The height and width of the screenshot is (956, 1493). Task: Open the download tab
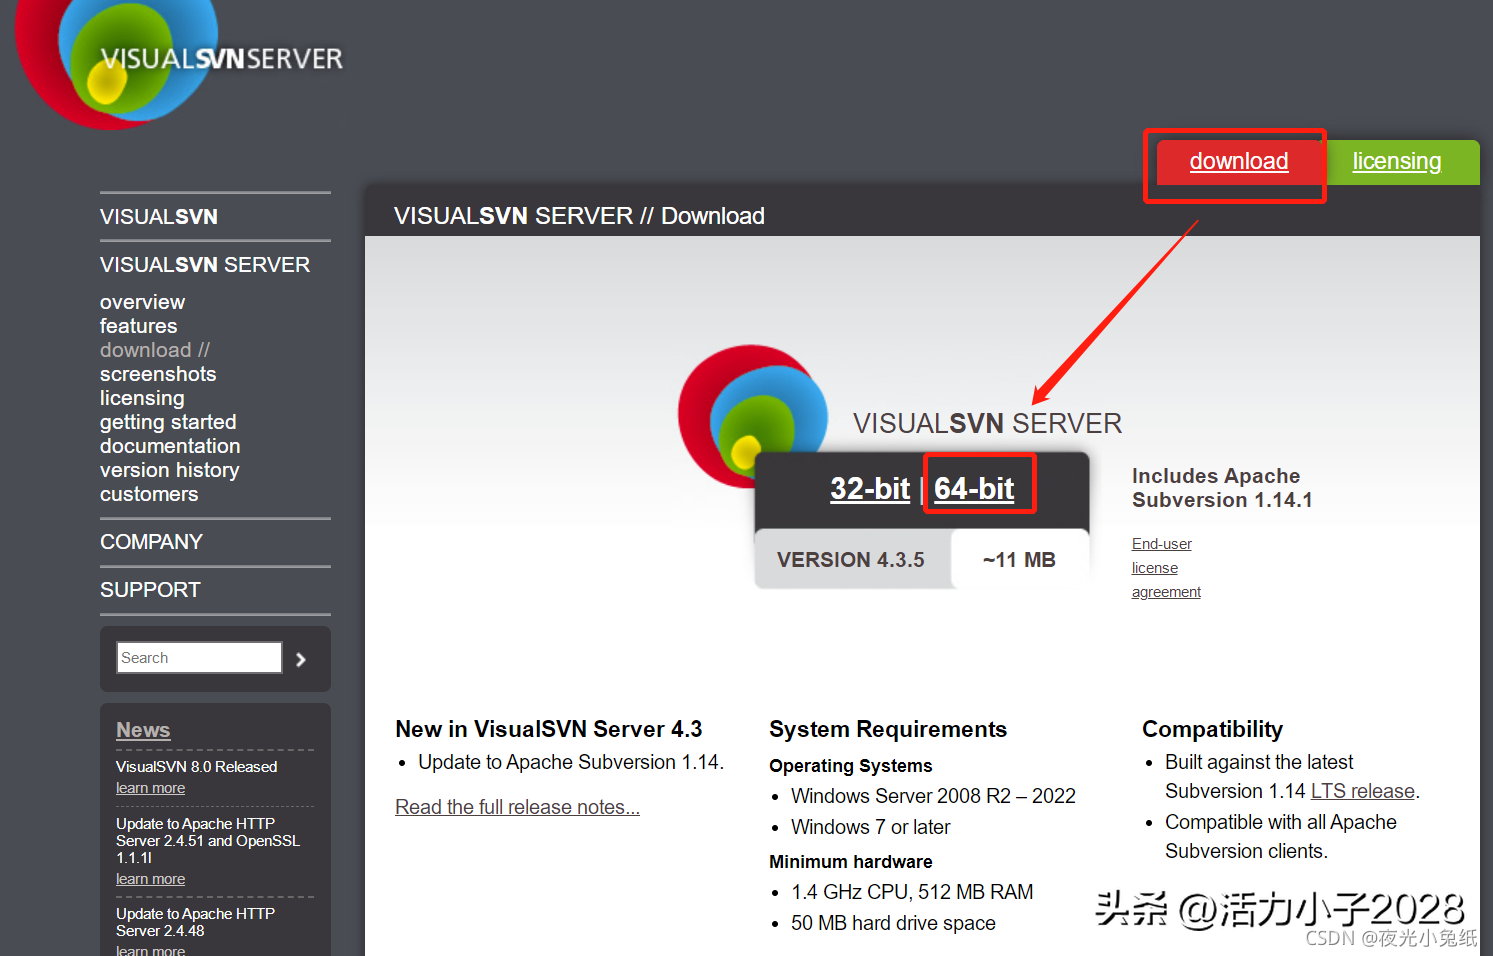pyautogui.click(x=1238, y=161)
